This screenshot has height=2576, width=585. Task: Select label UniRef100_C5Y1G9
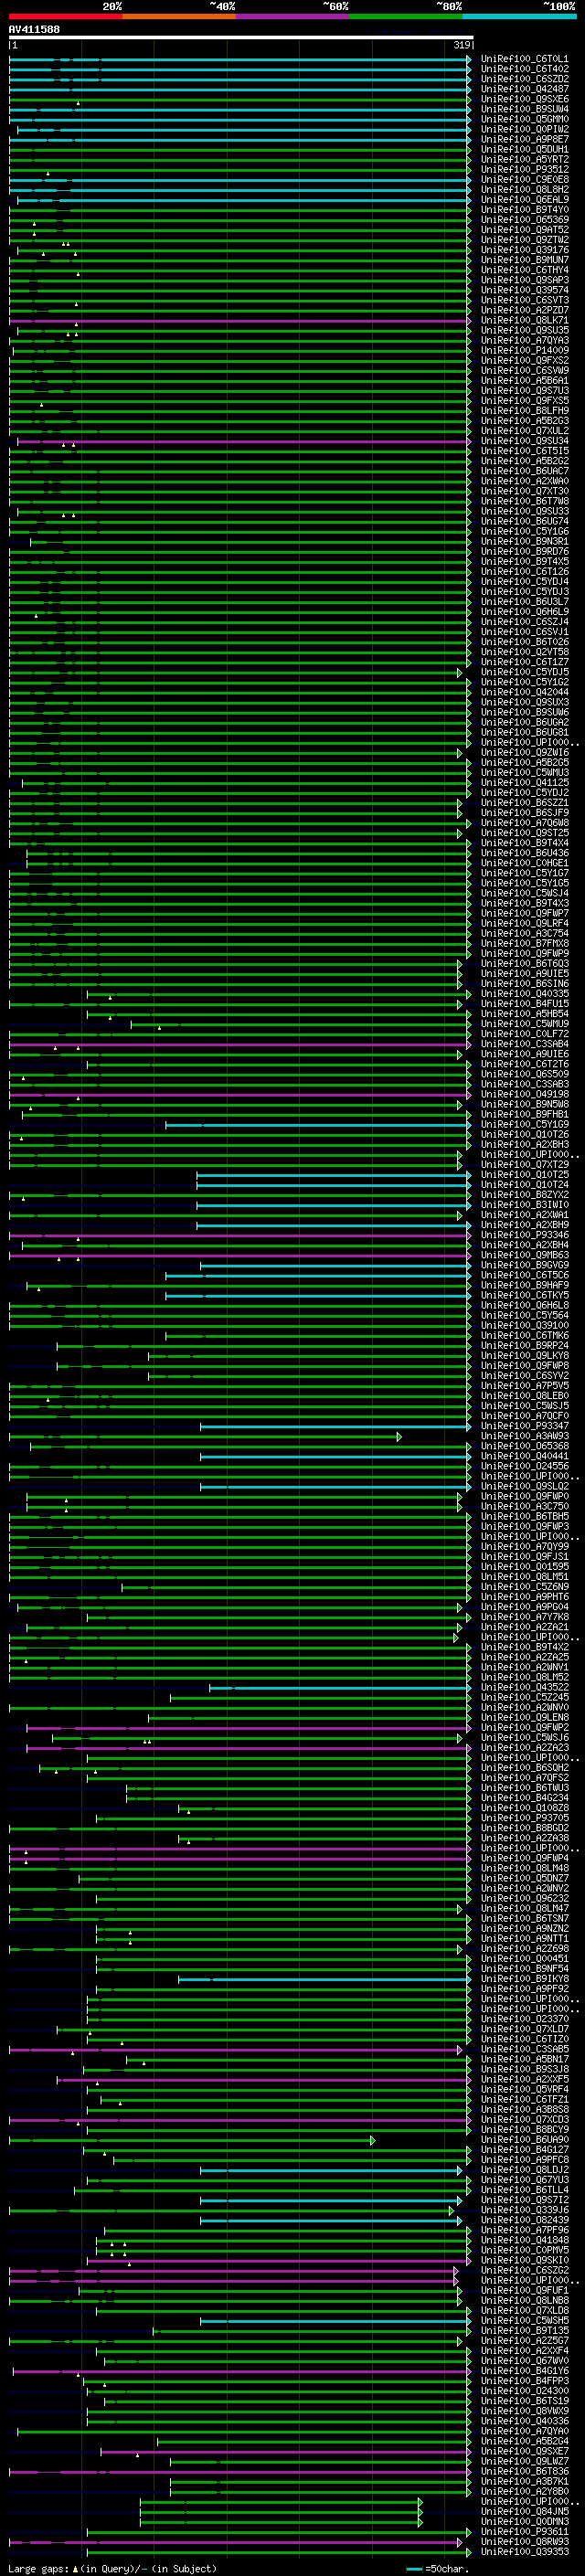pos(525,1124)
